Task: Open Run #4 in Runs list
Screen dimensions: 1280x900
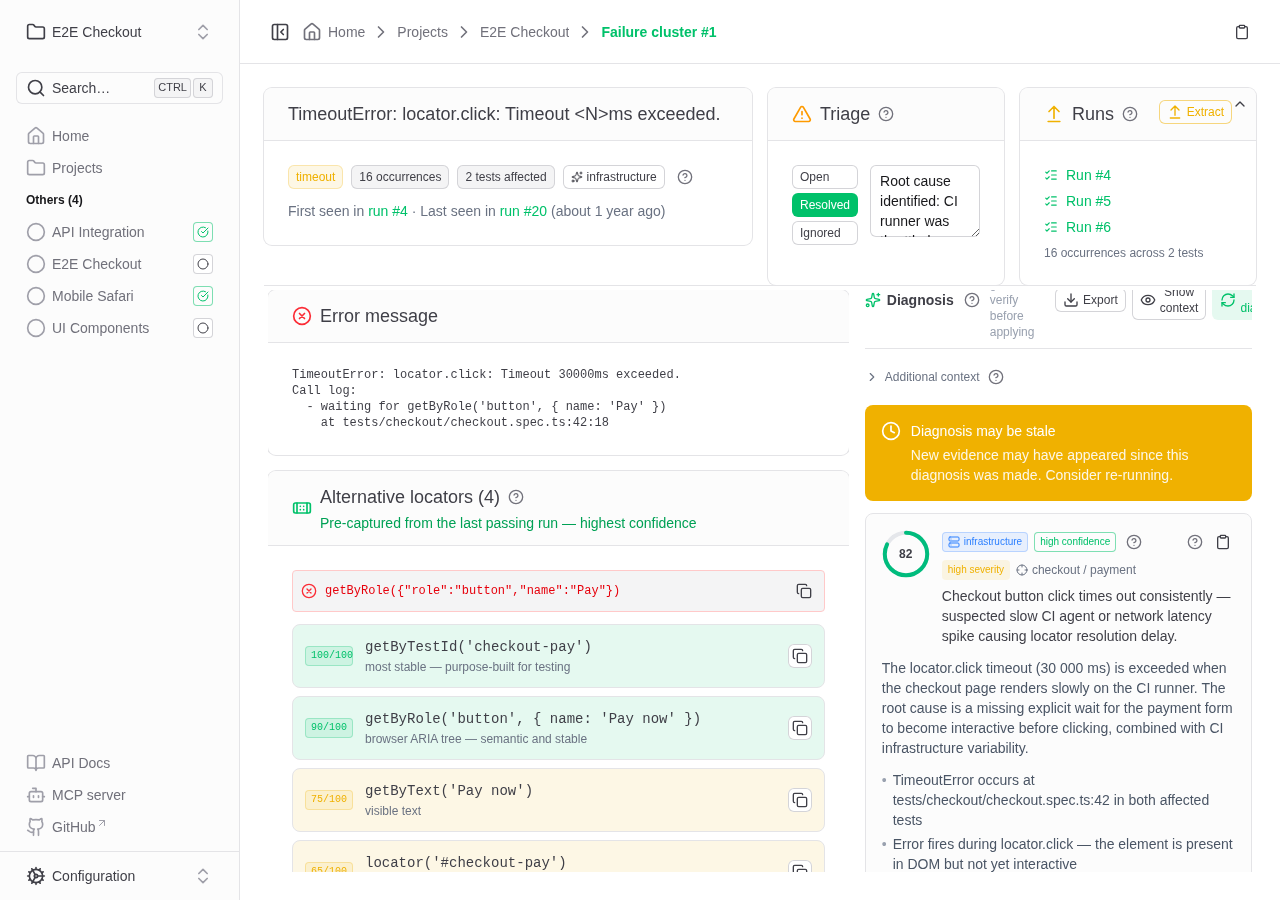Action: [x=1088, y=175]
